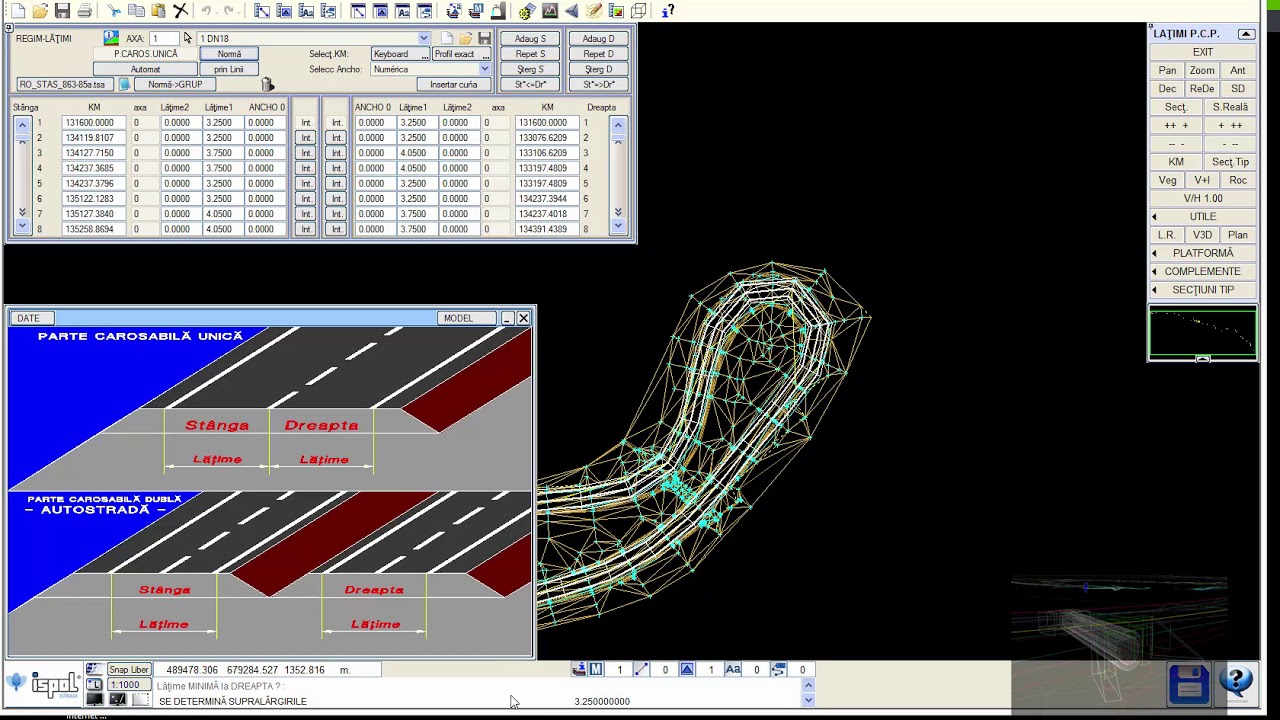Click the new document icon next to the axis dropdown

pos(447,38)
